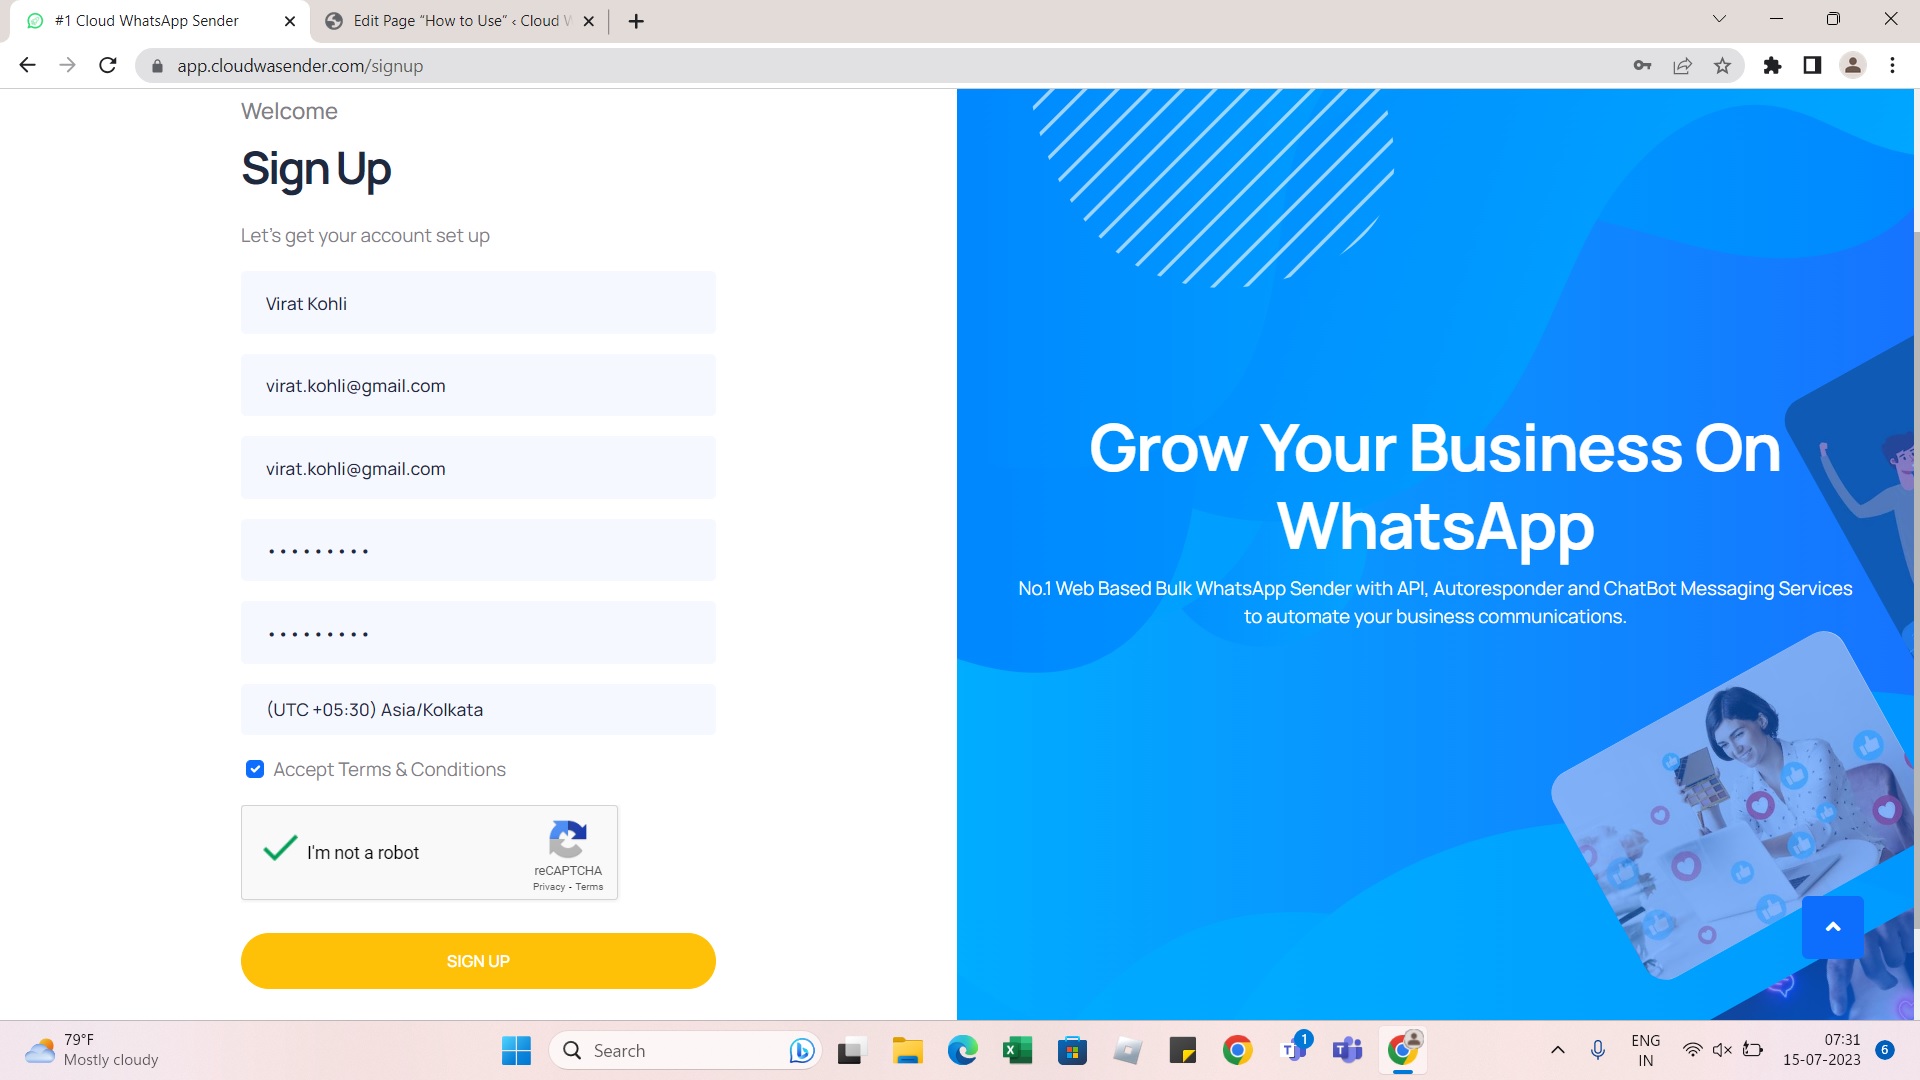Click the muted volume speaker icon
1920x1080 pixels.
point(1722,1050)
